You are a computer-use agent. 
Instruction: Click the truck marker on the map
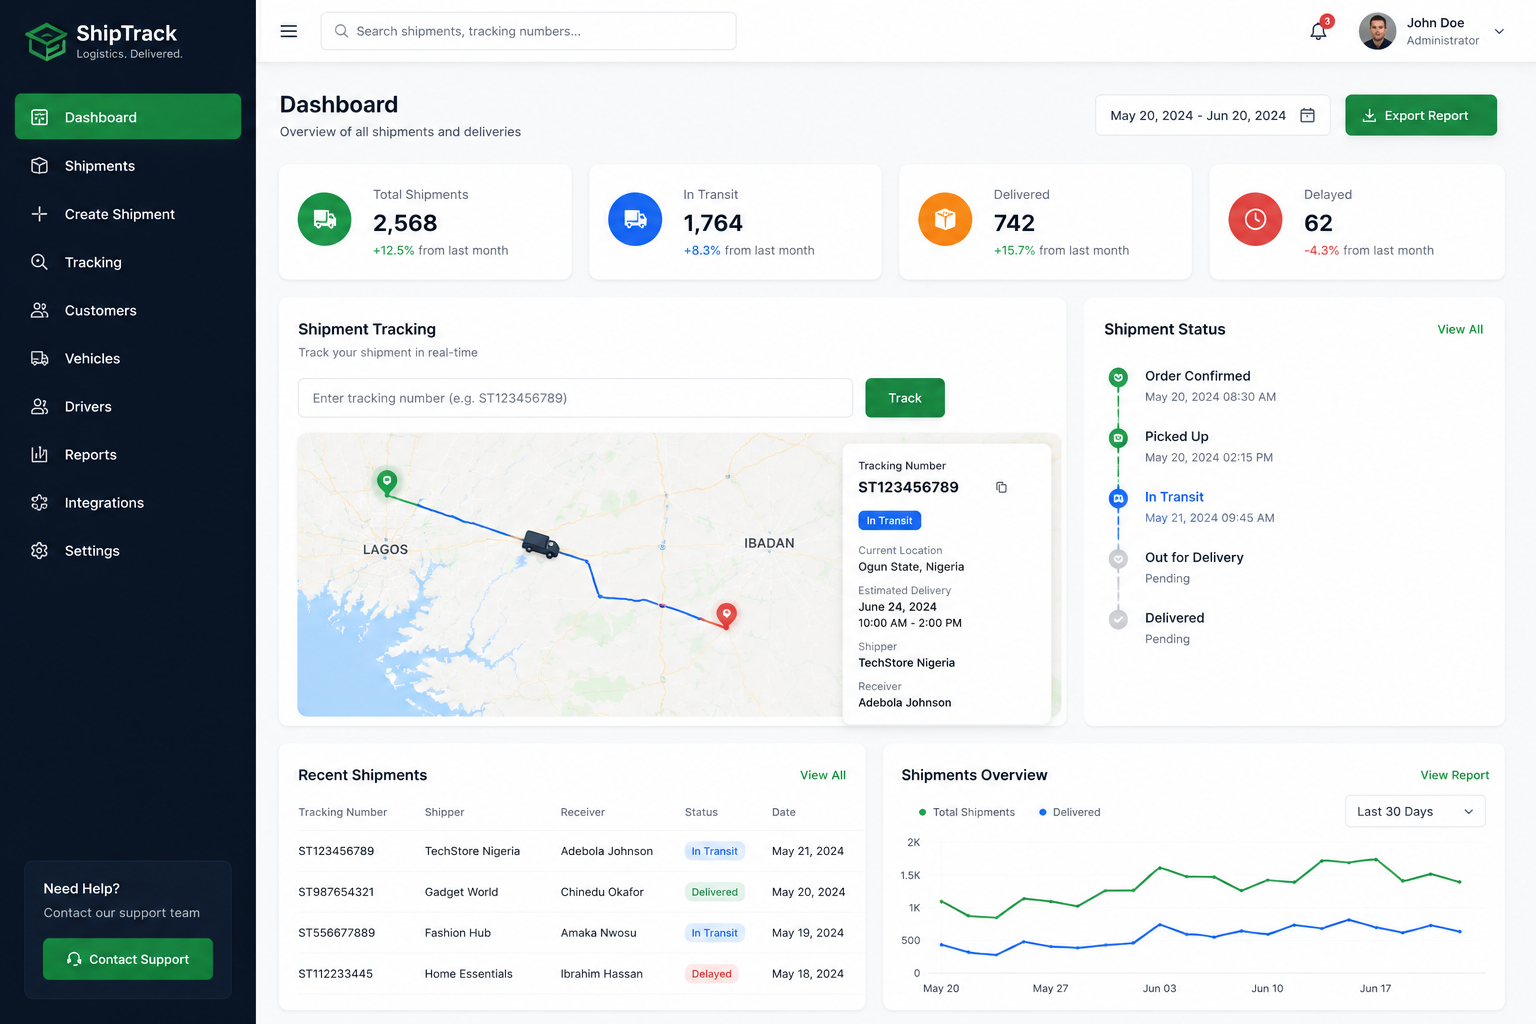pos(540,544)
